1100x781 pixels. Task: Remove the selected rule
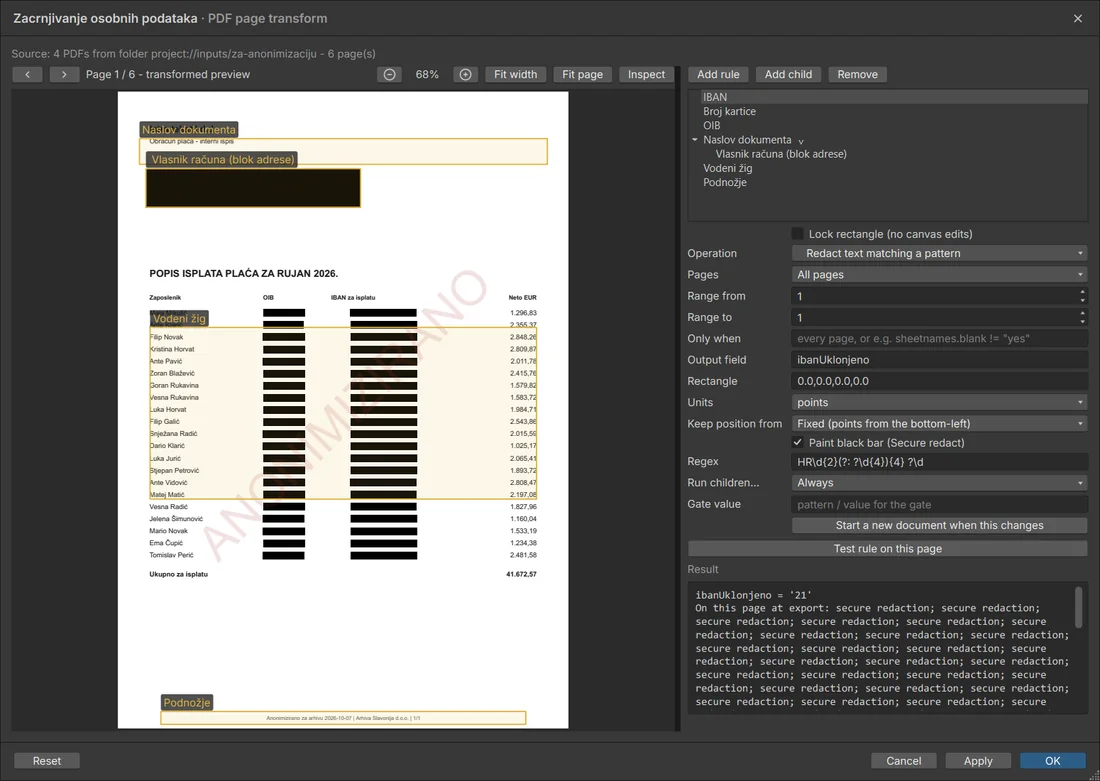tap(857, 74)
